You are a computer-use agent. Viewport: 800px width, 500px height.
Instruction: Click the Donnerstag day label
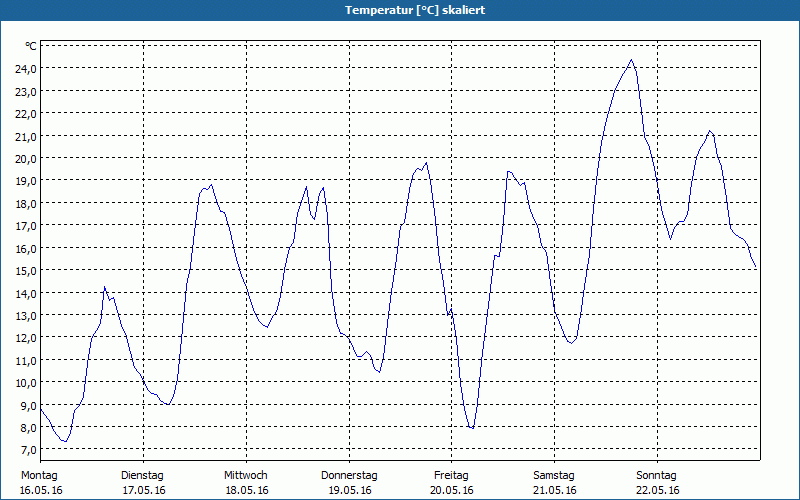click(349, 476)
